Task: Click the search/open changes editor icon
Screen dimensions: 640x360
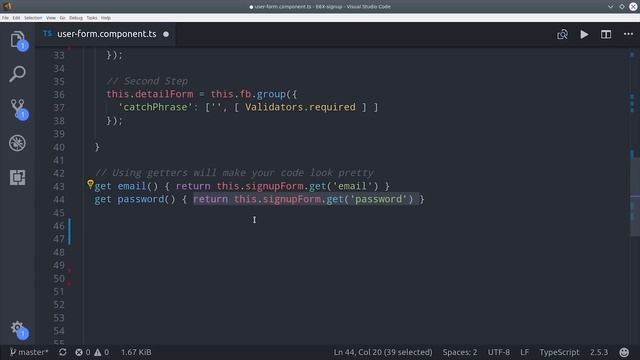Action: [x=562, y=34]
